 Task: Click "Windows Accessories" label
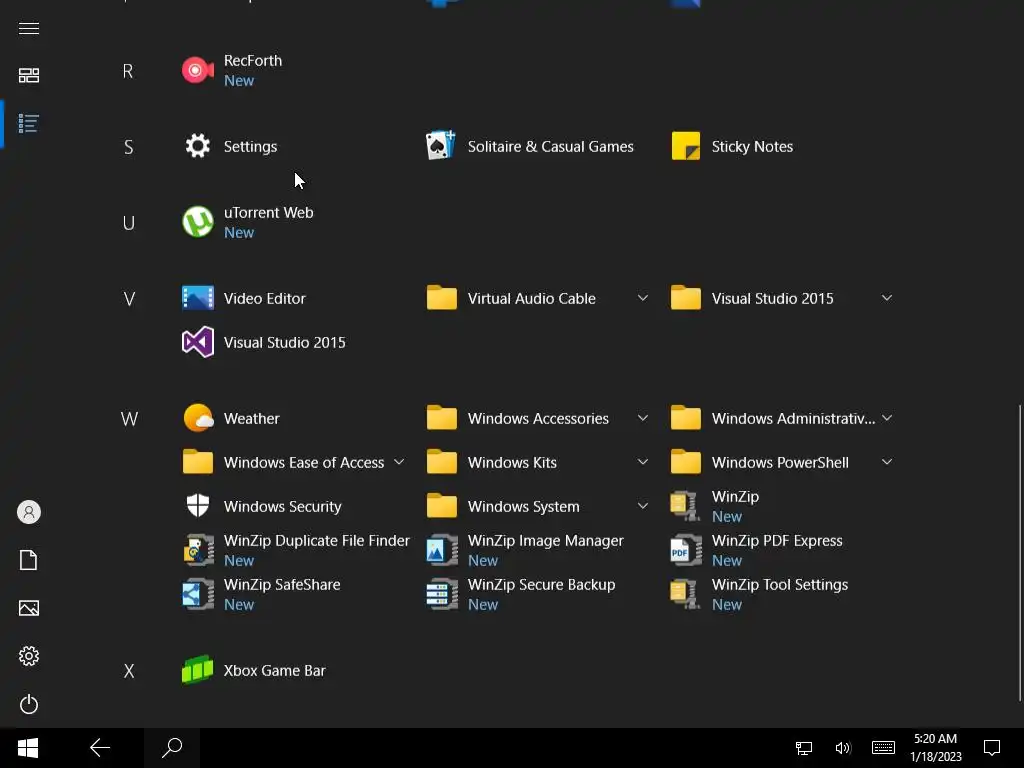coord(538,419)
